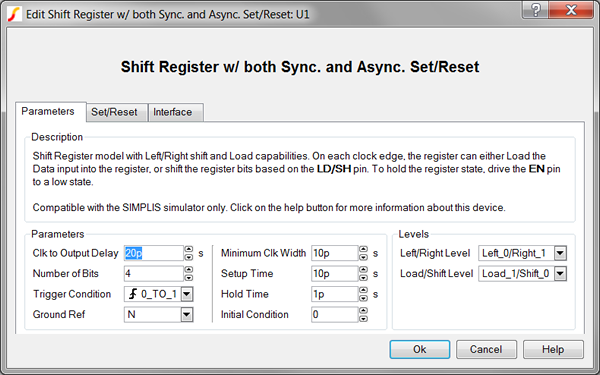This screenshot has width=600, height=375.
Task: Decrease Number of Bits with down spinner
Action: coord(189,278)
